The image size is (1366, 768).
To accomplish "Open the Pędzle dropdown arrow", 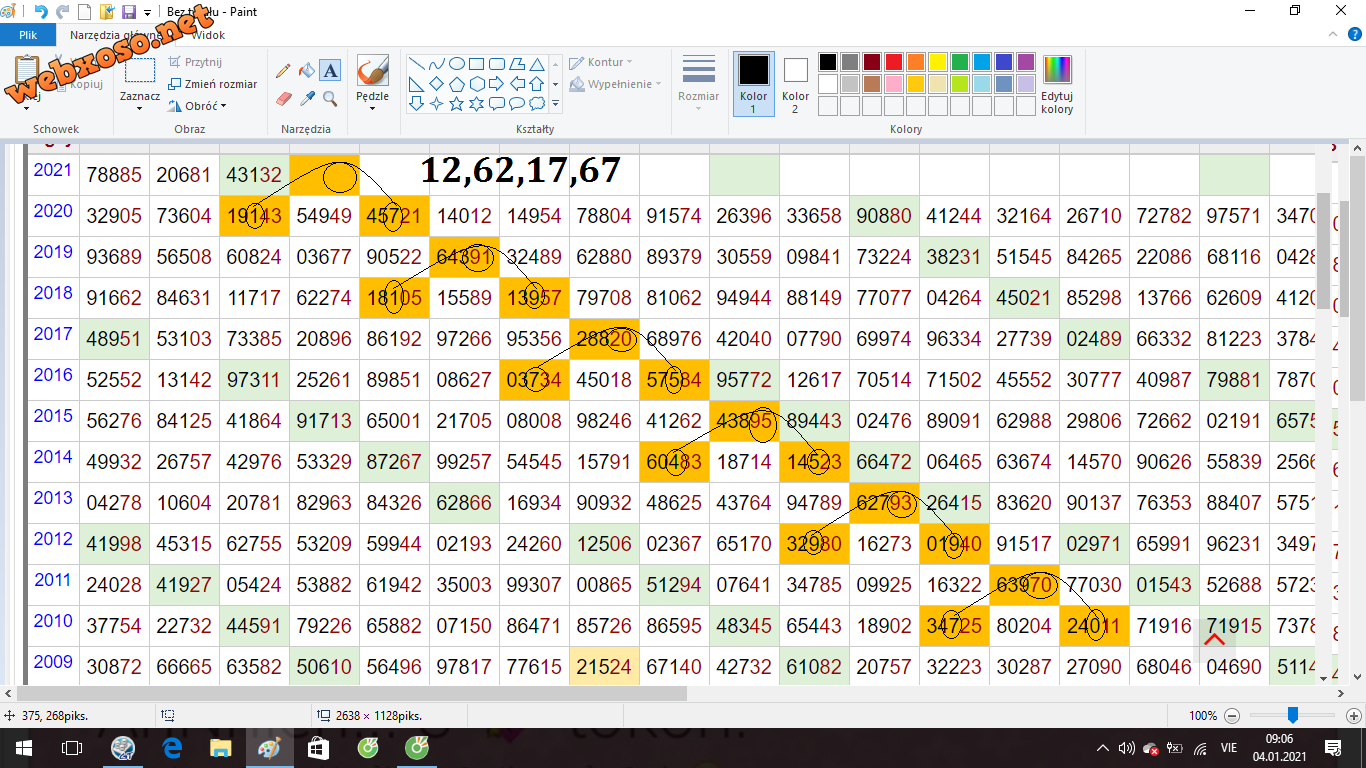I will coord(372,109).
